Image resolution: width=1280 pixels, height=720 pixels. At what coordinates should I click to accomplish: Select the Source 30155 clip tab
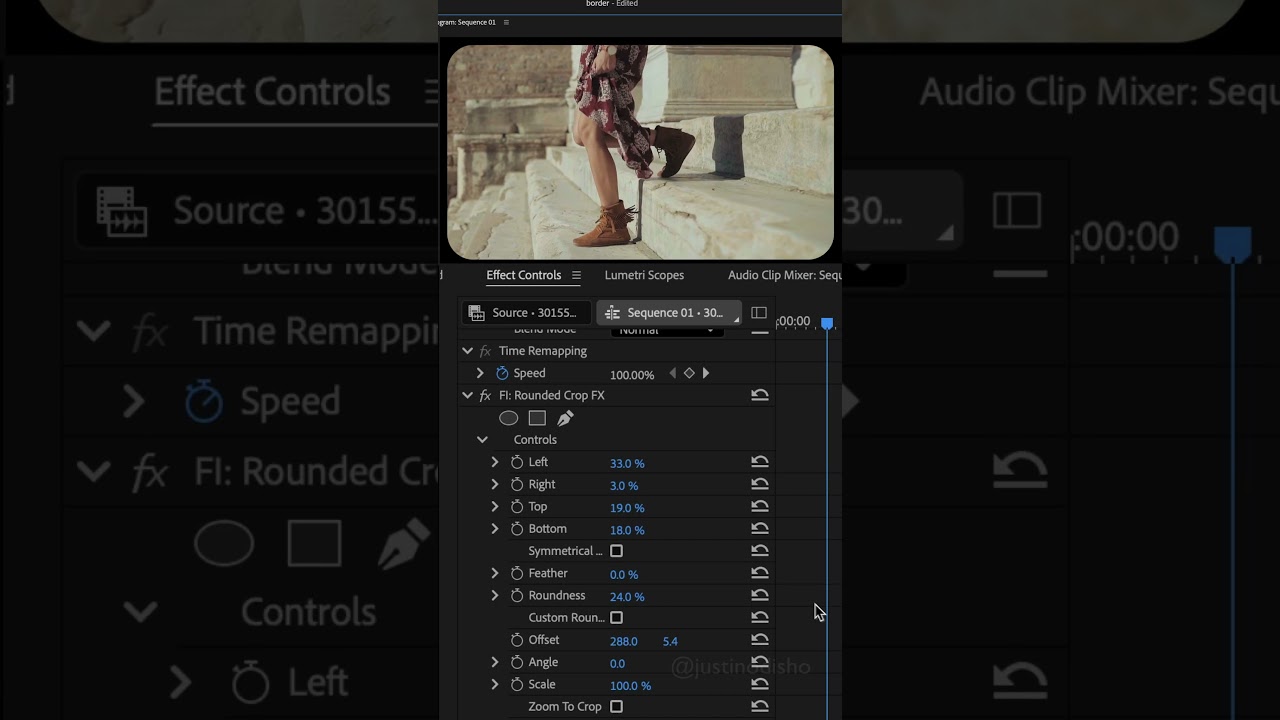(526, 313)
